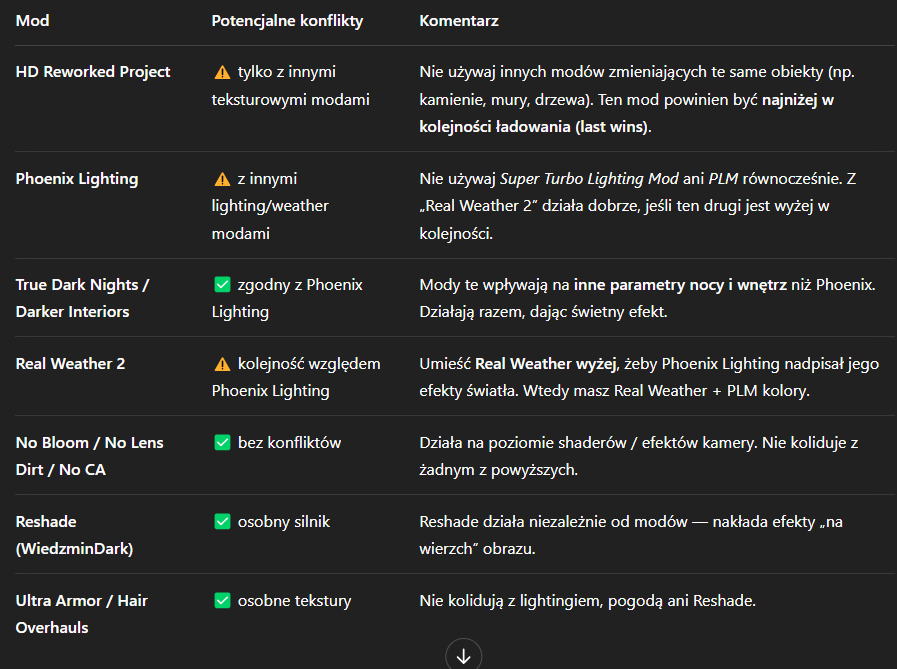
Task: Select the 'Mod' column header
Action: click(33, 21)
